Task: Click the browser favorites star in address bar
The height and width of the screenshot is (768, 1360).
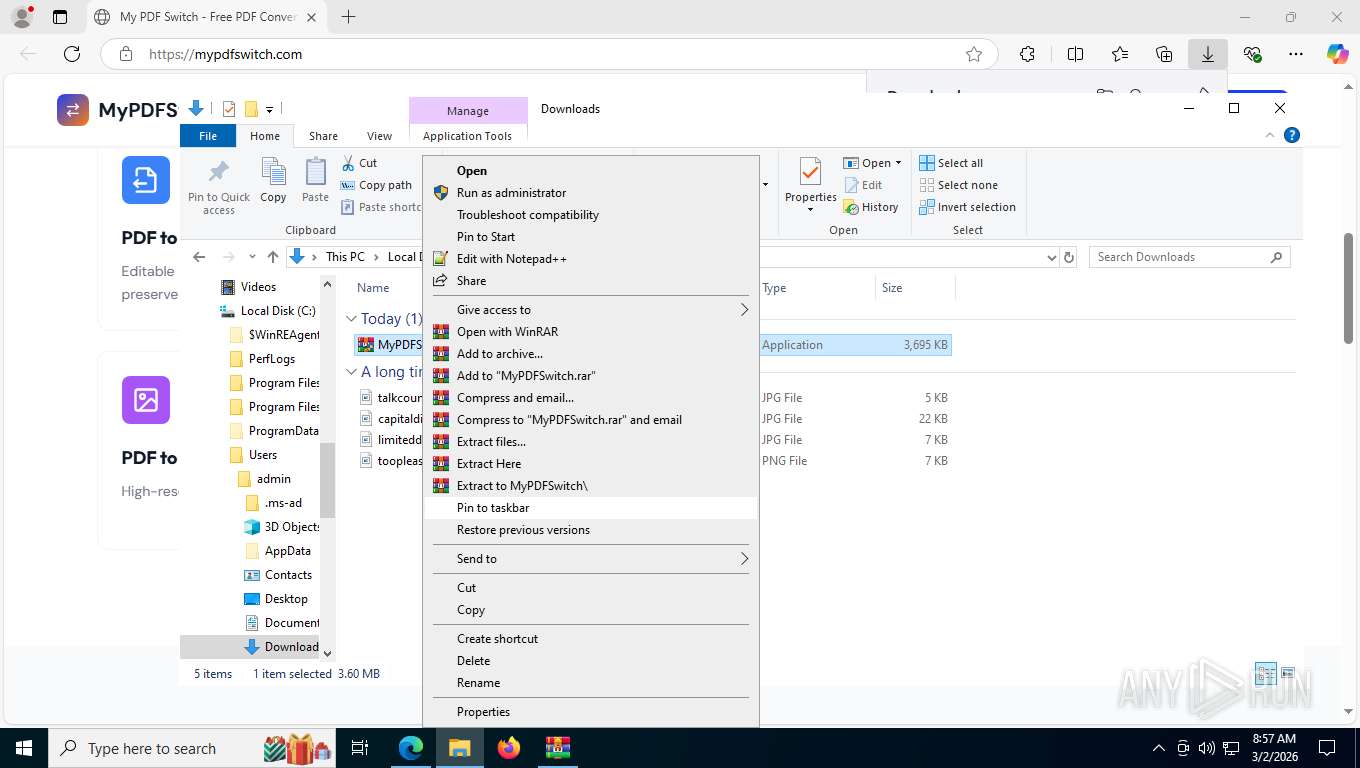Action: [x=974, y=54]
